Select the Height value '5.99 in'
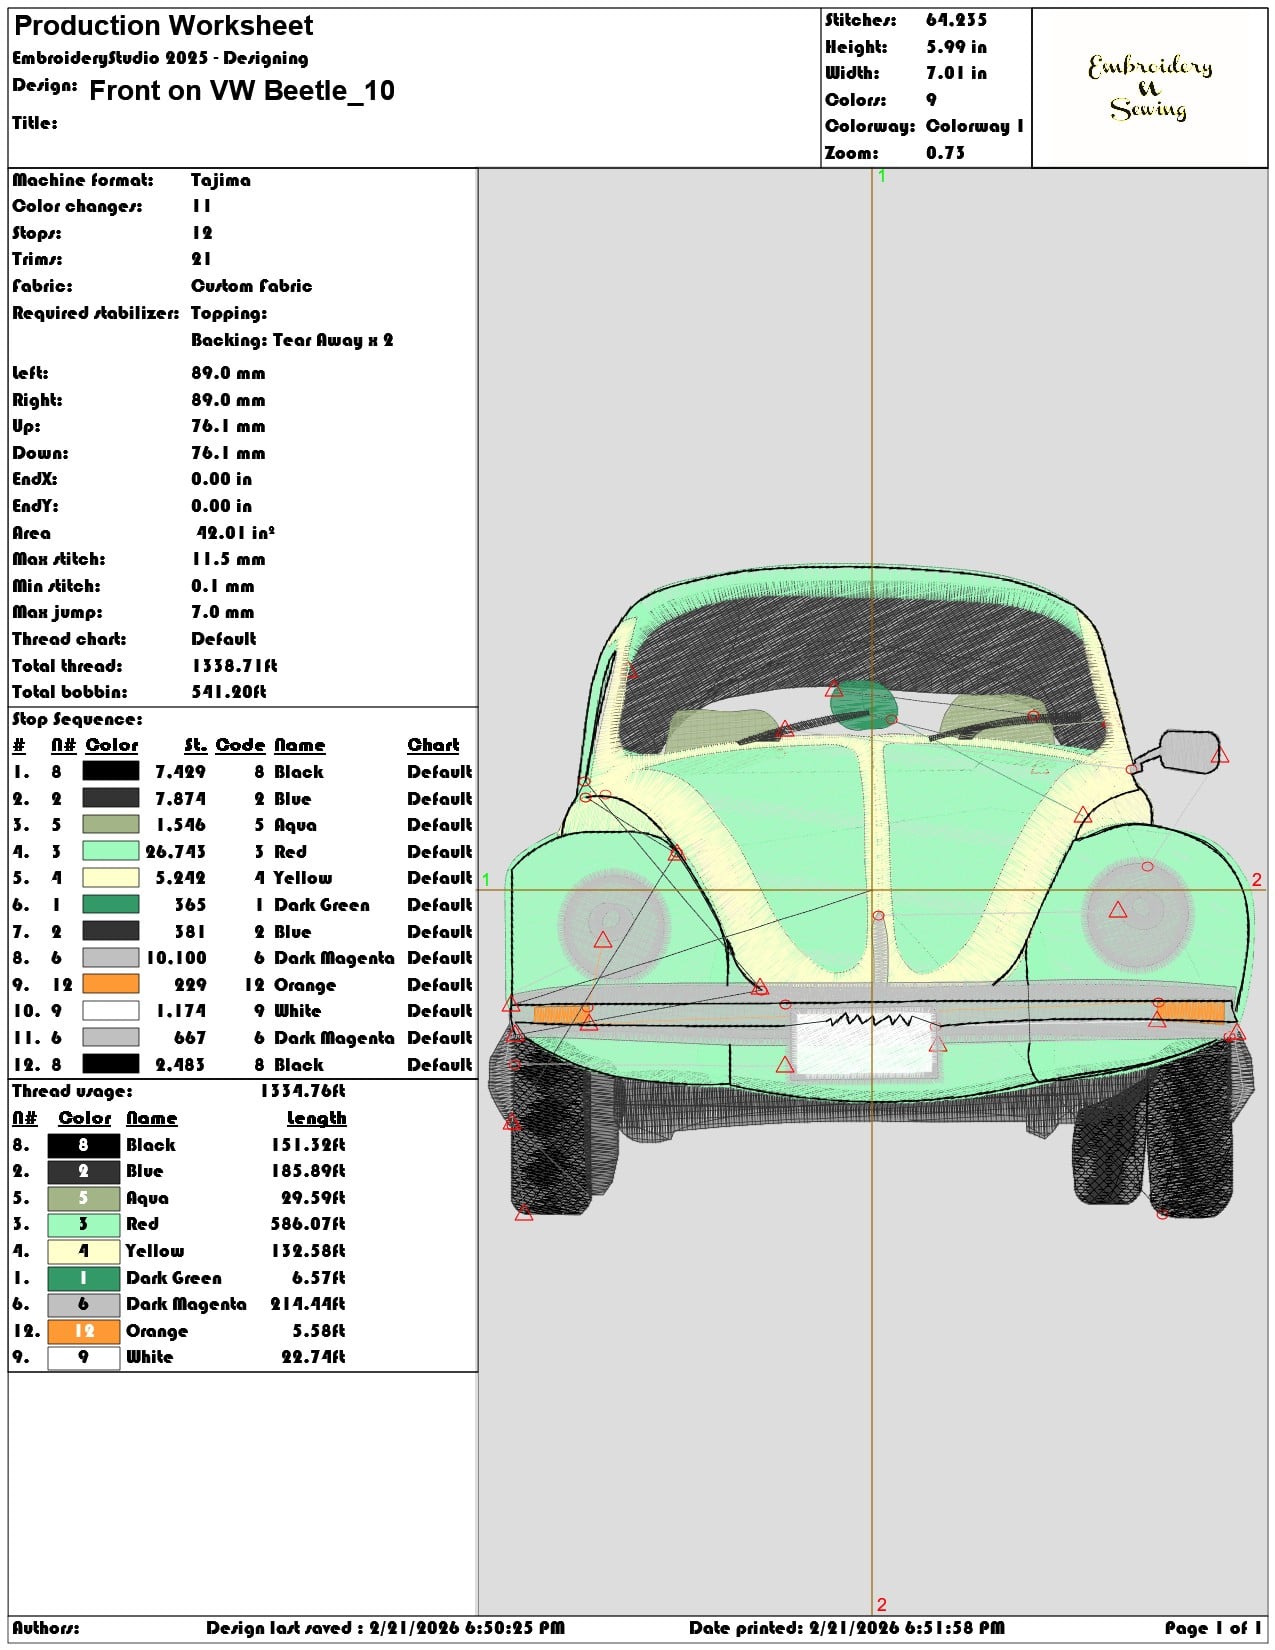This screenshot has height=1650, width=1275. pos(956,47)
